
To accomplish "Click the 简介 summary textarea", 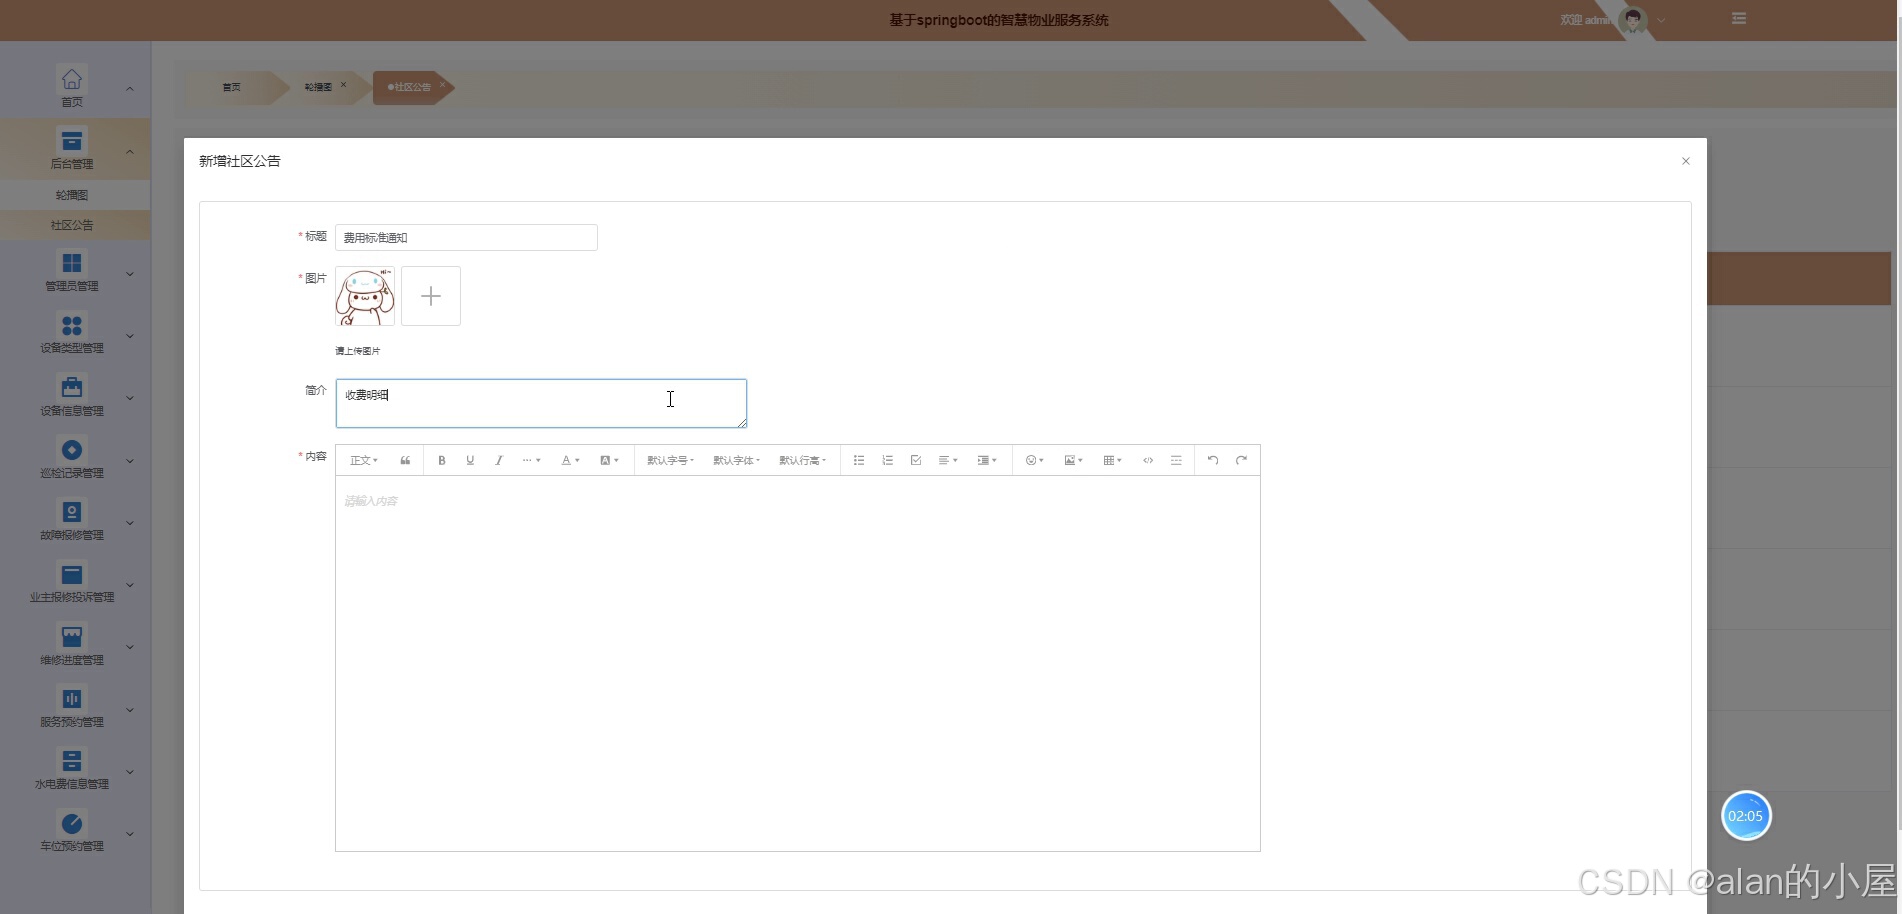I will tap(541, 403).
